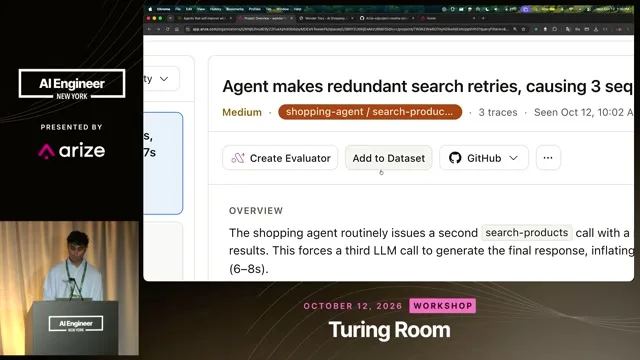
Task: Click the zoom magnifier icon in the address bar
Action: [x=515, y=29]
